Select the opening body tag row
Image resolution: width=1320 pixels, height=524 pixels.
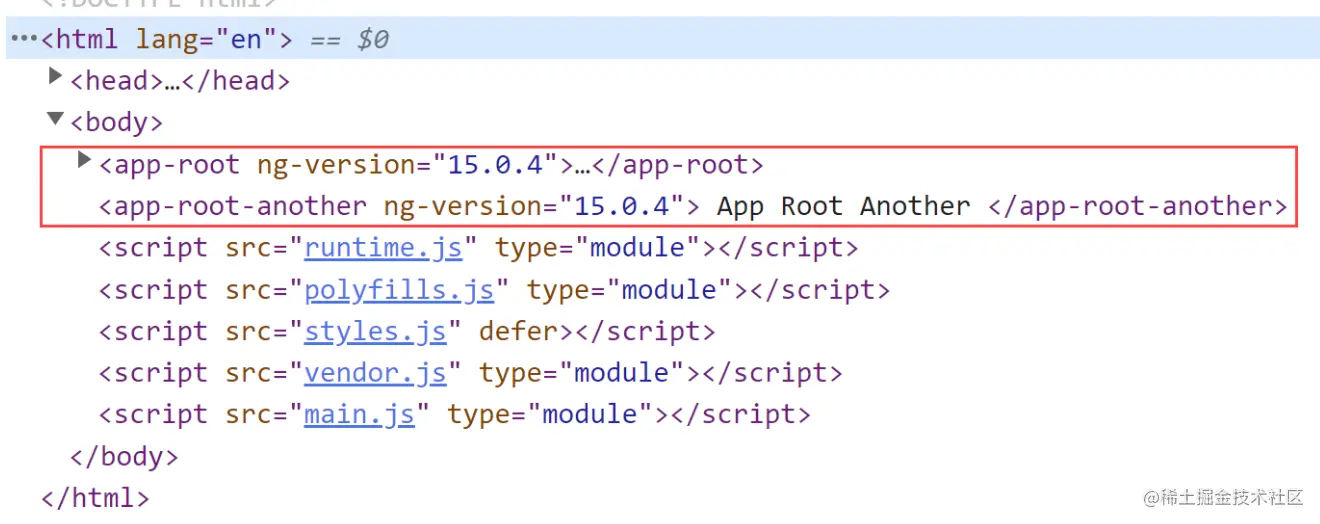(x=116, y=122)
